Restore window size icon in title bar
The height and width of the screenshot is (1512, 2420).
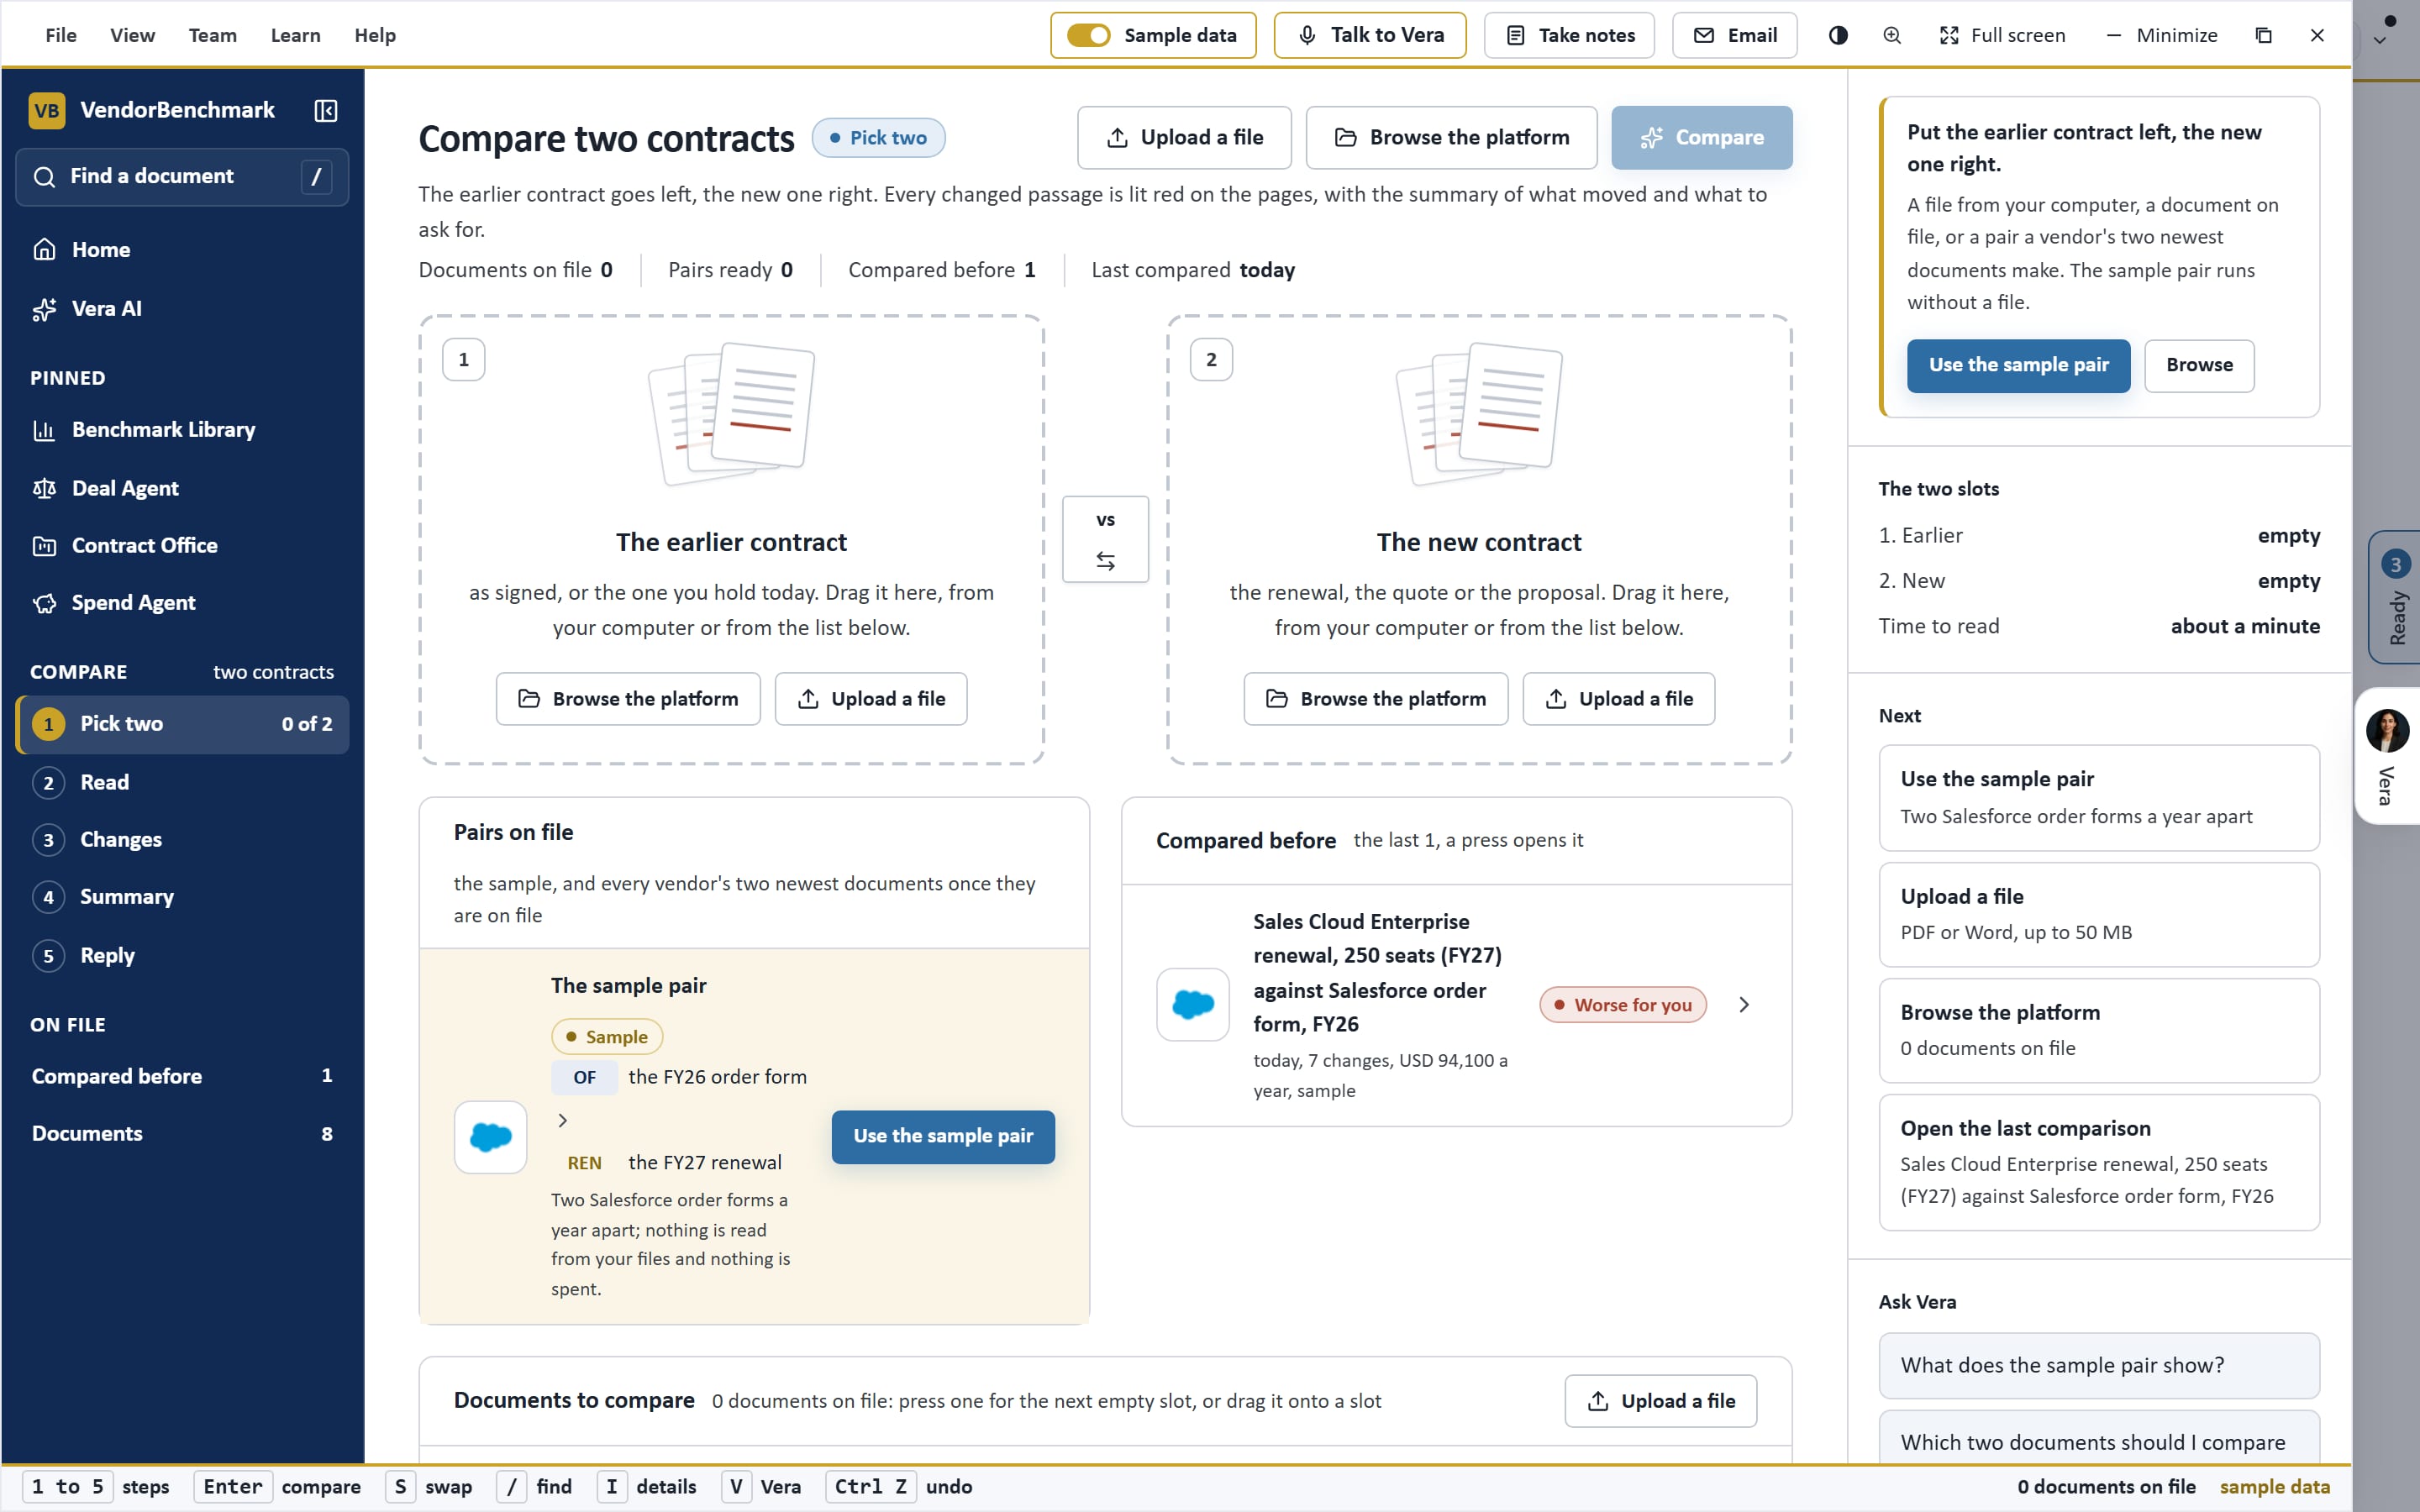(x=2264, y=35)
